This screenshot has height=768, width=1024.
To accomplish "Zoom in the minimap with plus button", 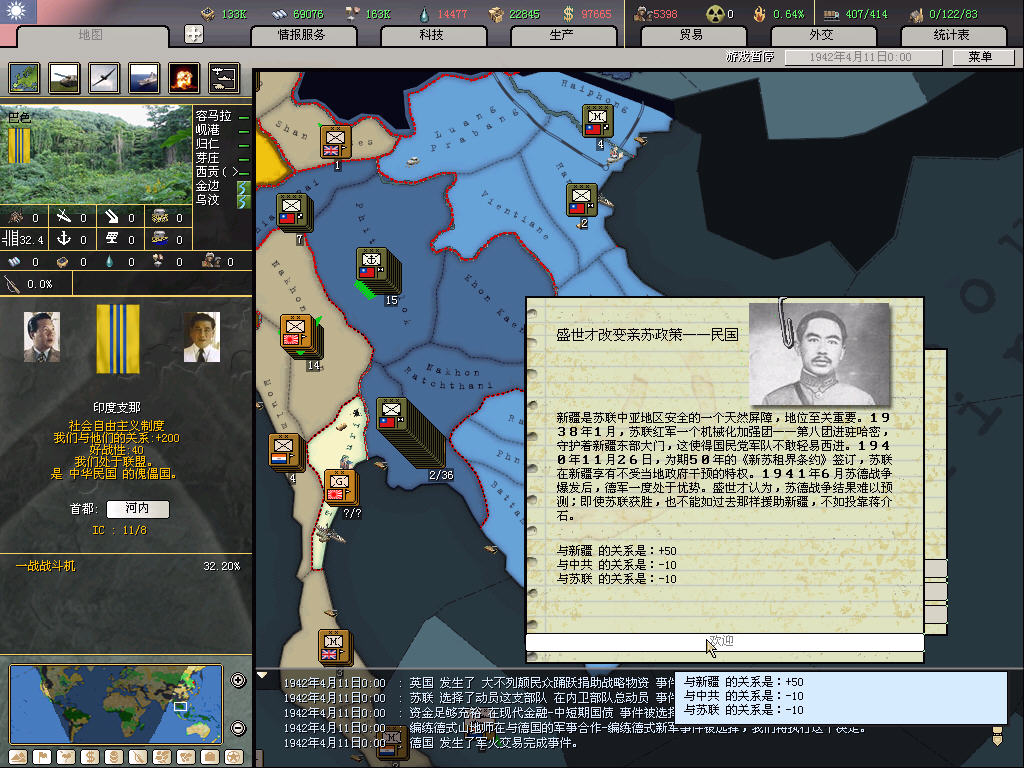I will pyautogui.click(x=238, y=680).
